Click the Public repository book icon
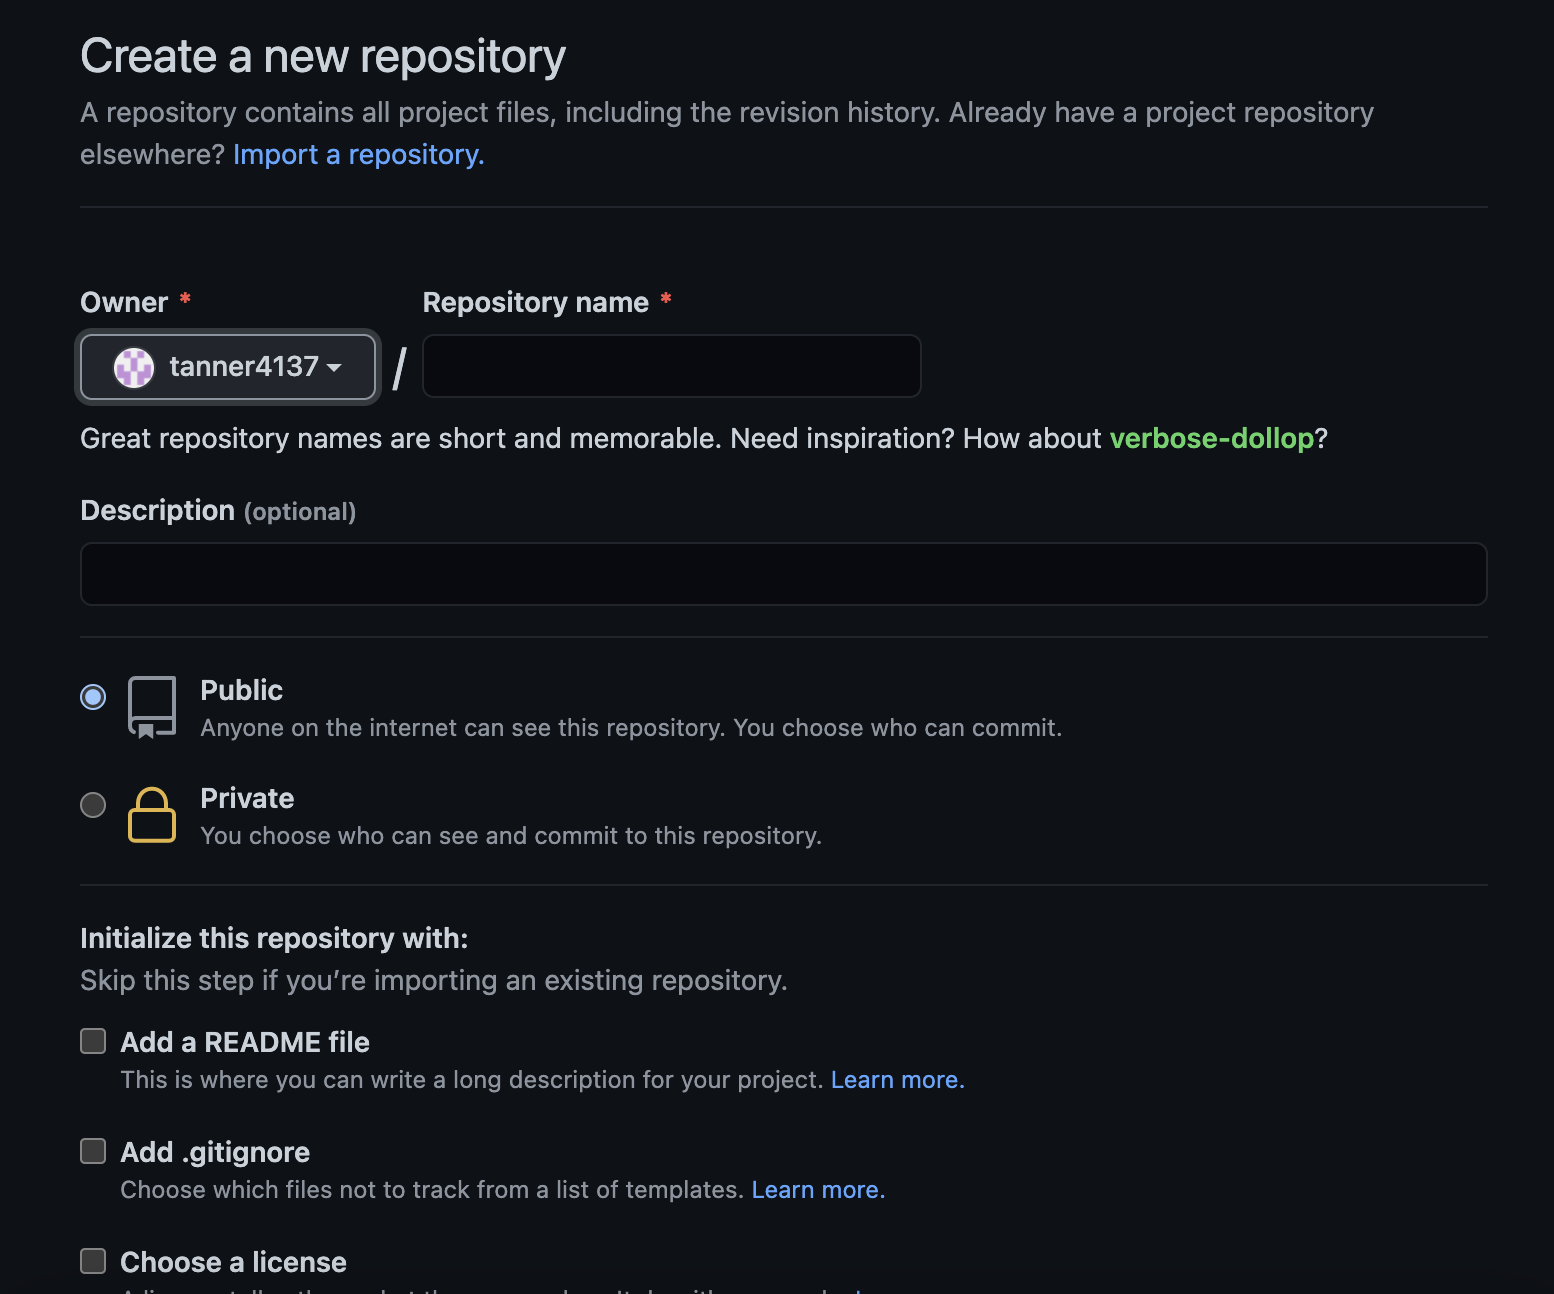 152,707
